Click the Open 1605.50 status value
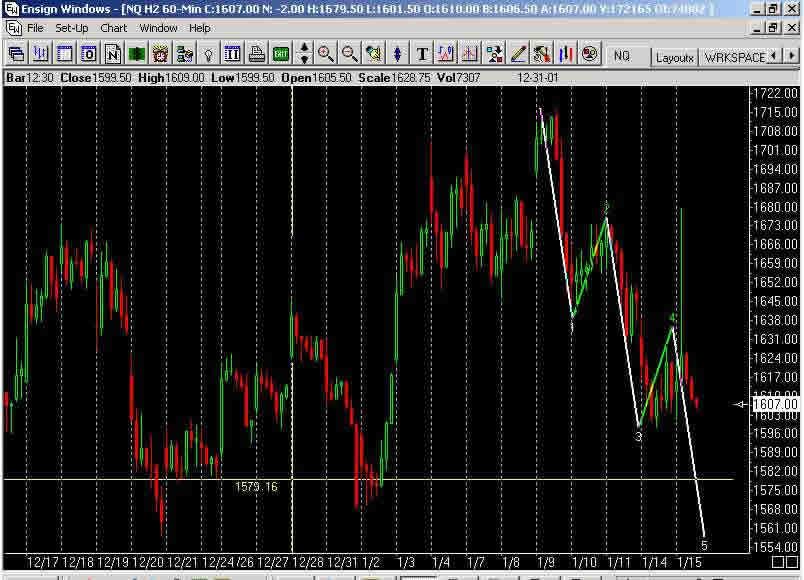The width and height of the screenshot is (804, 580). pos(316,78)
